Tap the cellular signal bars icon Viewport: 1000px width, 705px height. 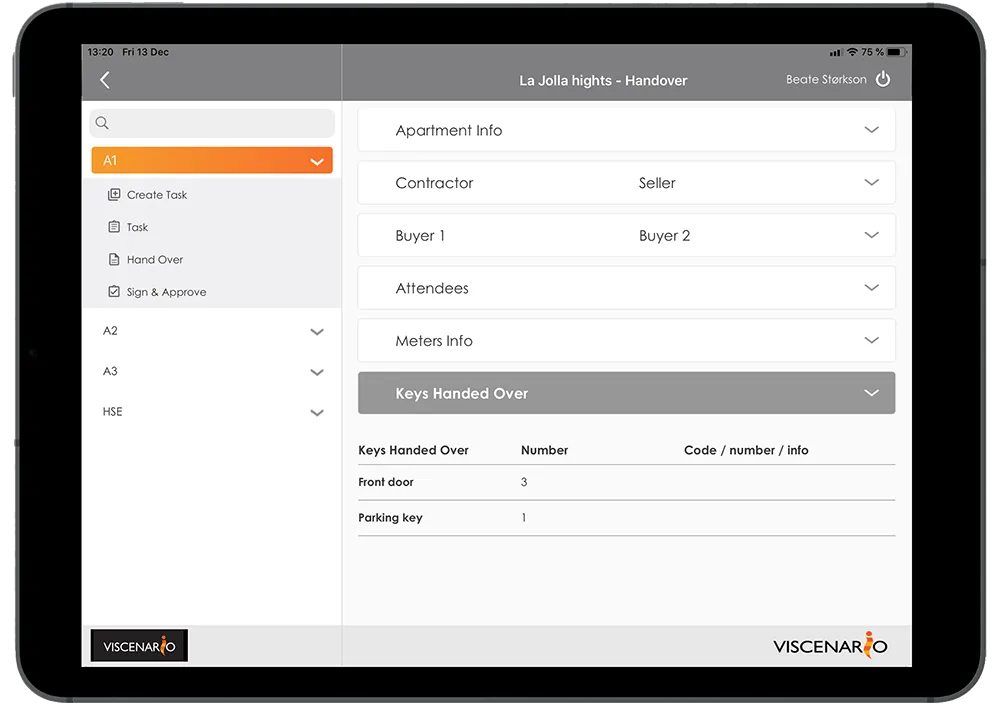tap(835, 52)
